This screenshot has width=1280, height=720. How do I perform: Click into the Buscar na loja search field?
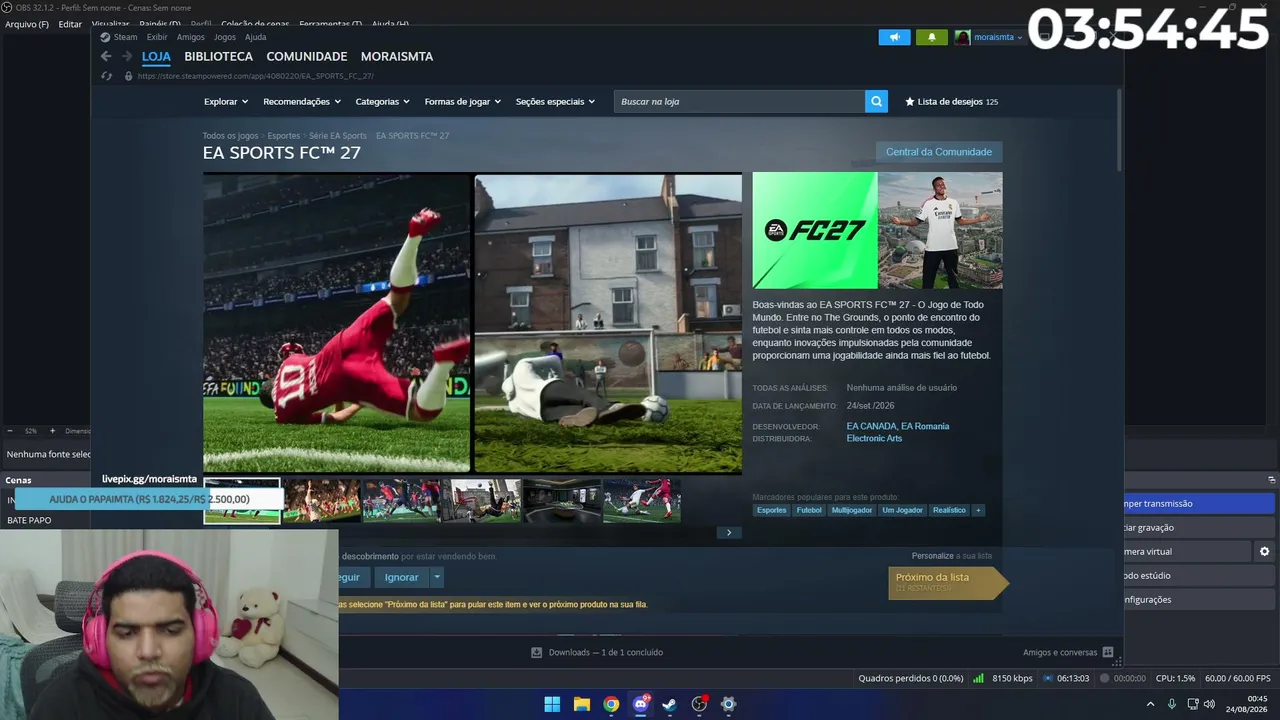click(x=740, y=101)
